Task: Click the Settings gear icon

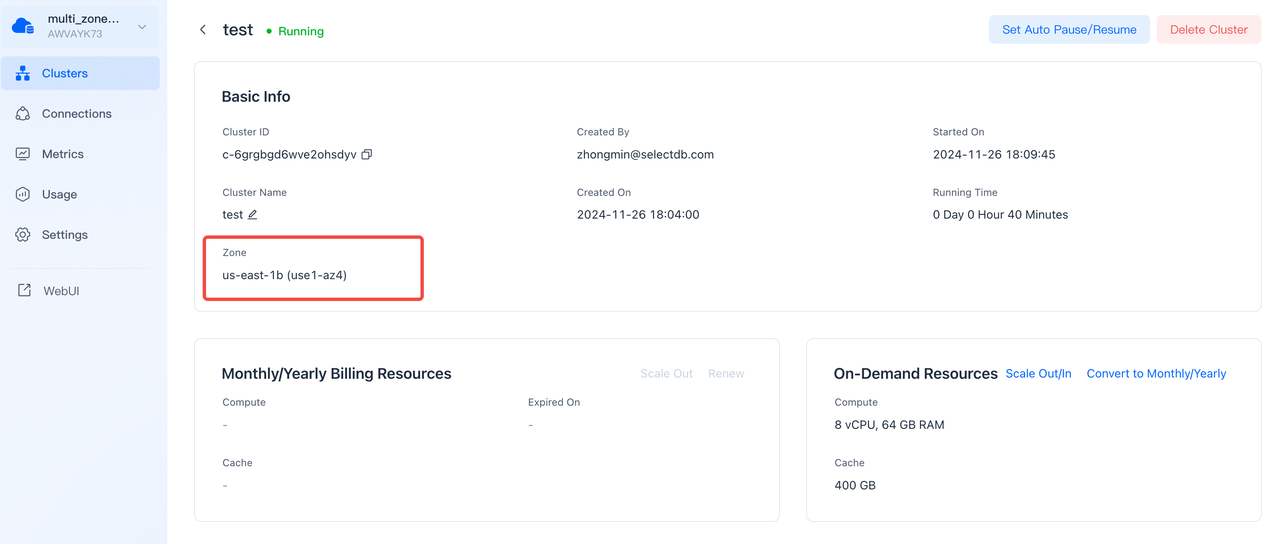Action: 23,235
